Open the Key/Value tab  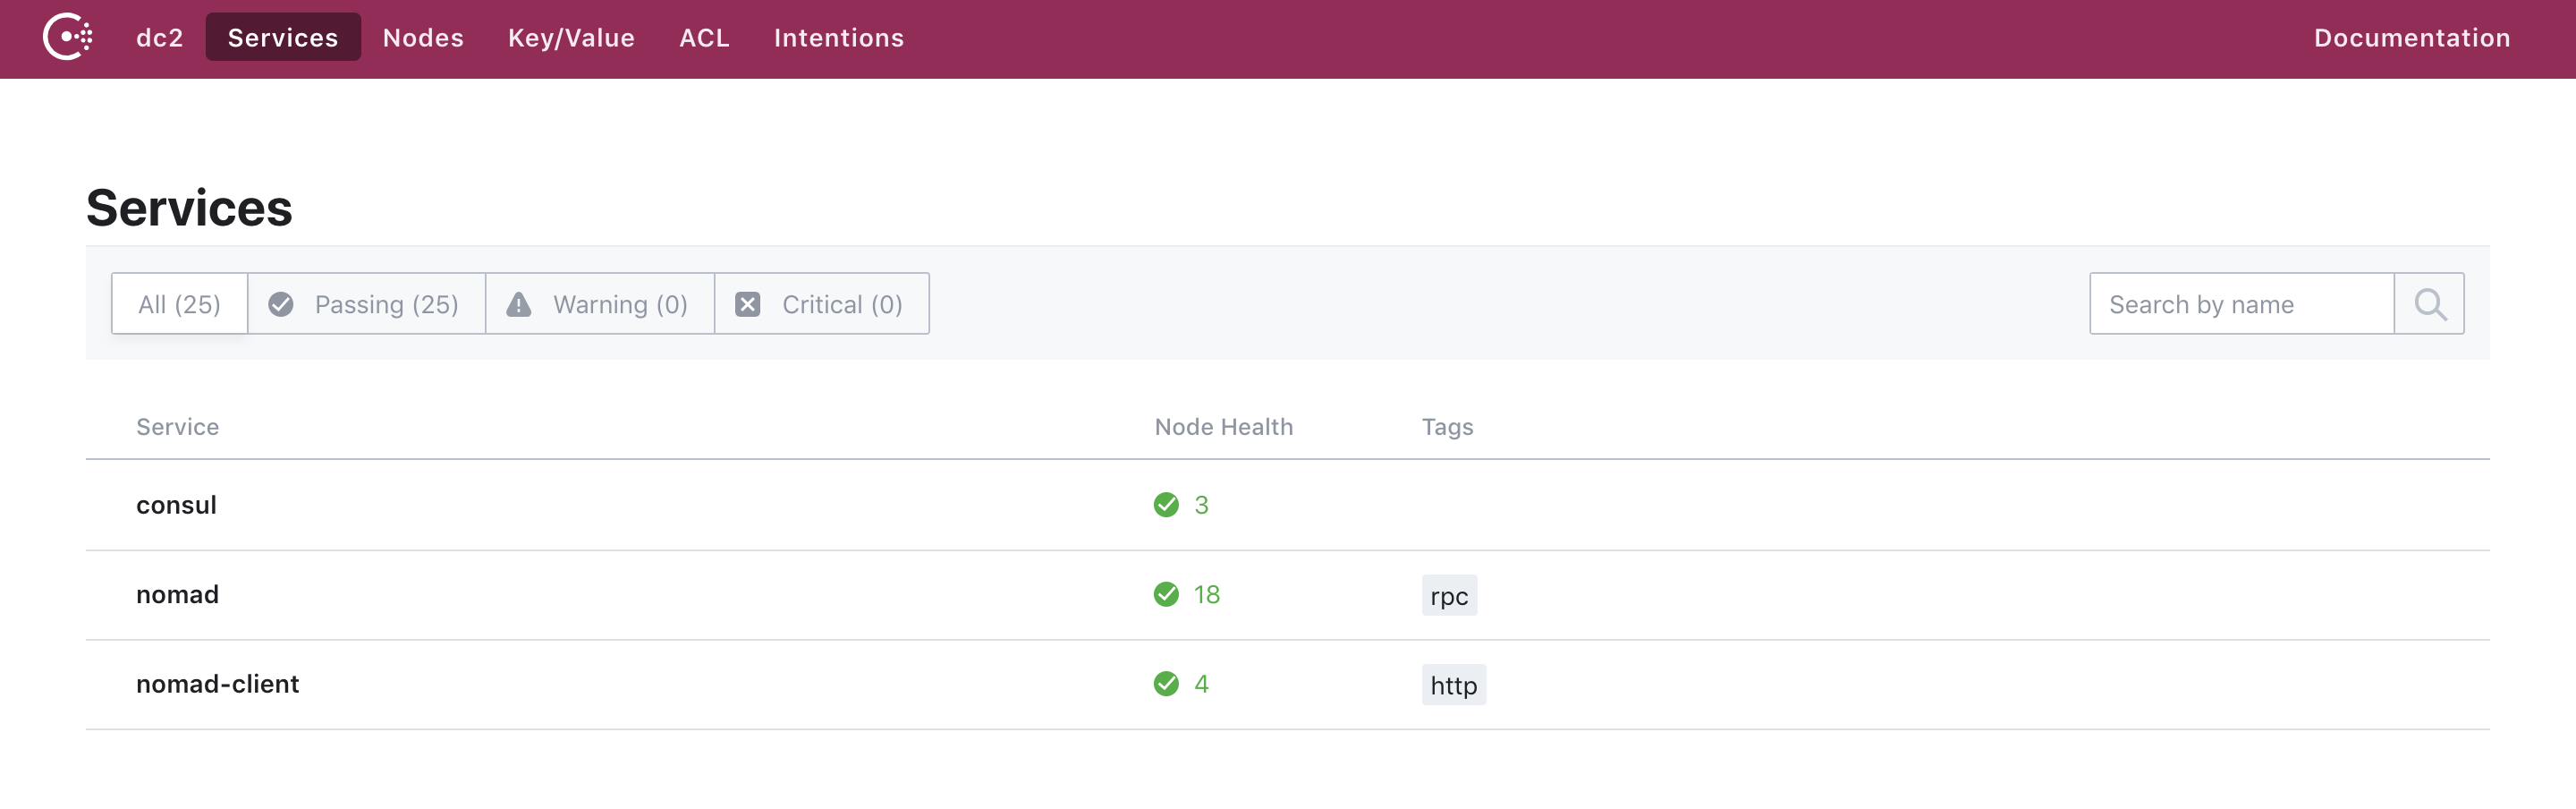[x=571, y=38]
